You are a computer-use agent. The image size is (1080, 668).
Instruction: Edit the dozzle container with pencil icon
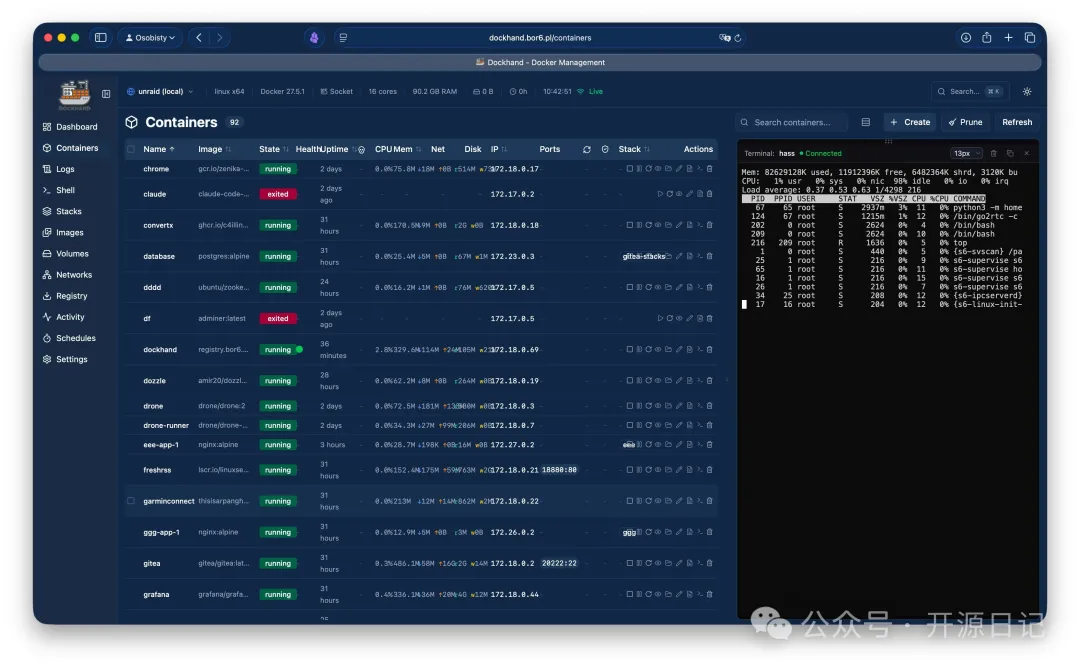pos(679,380)
